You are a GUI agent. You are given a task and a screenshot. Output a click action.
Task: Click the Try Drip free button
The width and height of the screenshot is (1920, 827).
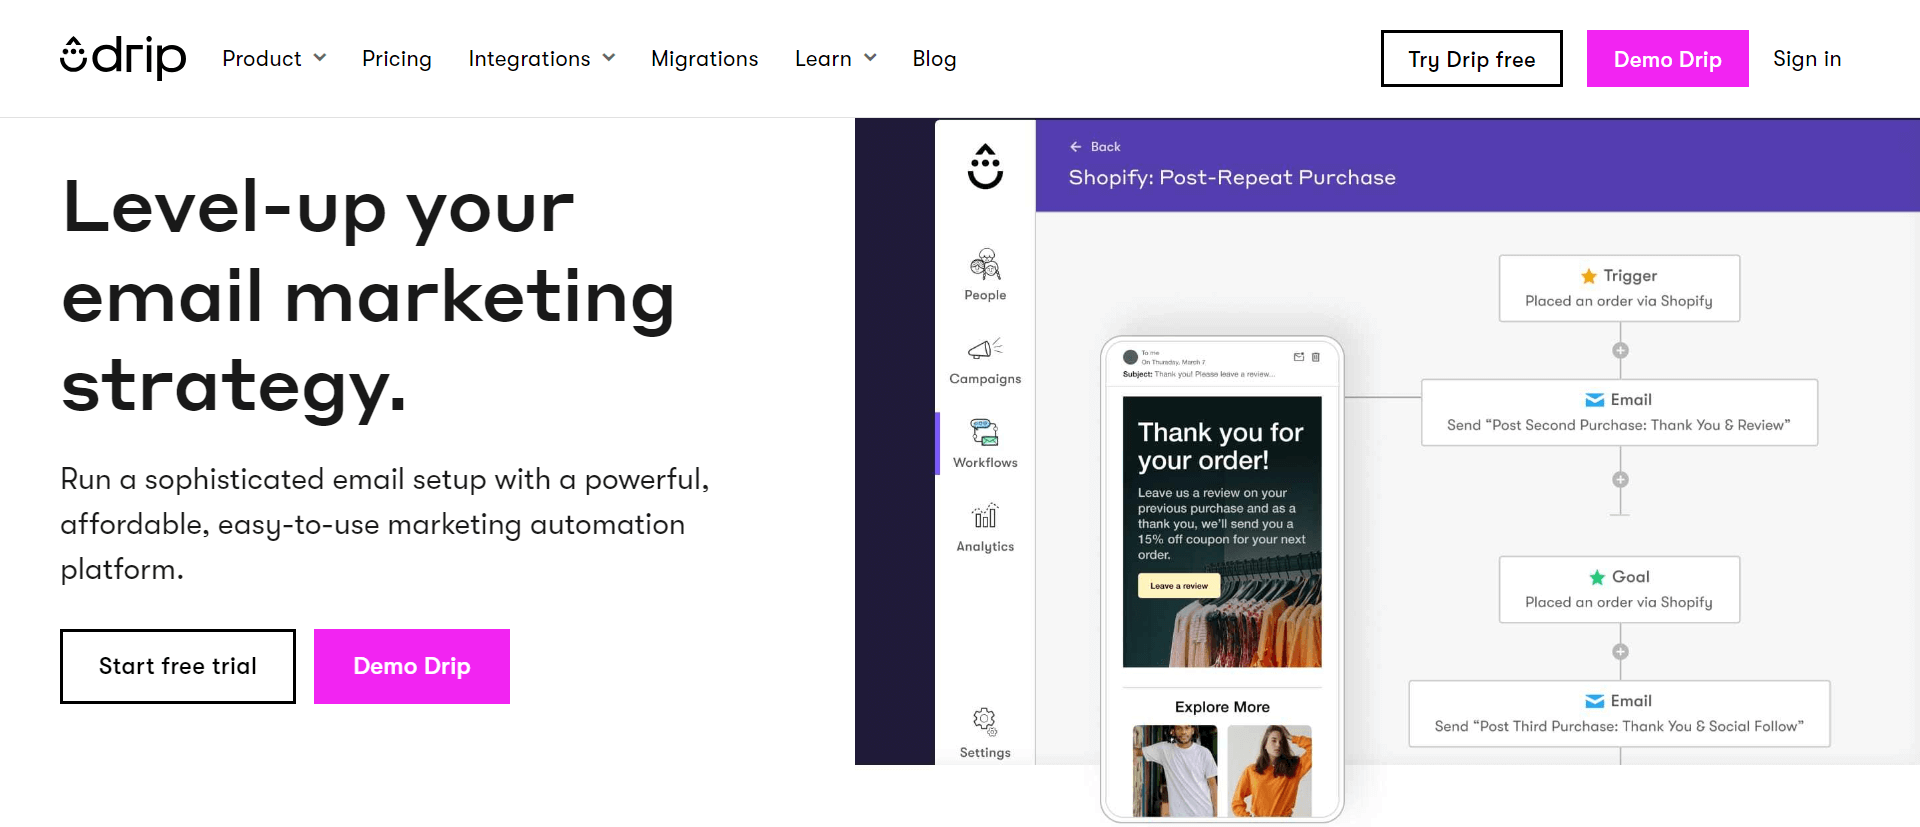1472,59
